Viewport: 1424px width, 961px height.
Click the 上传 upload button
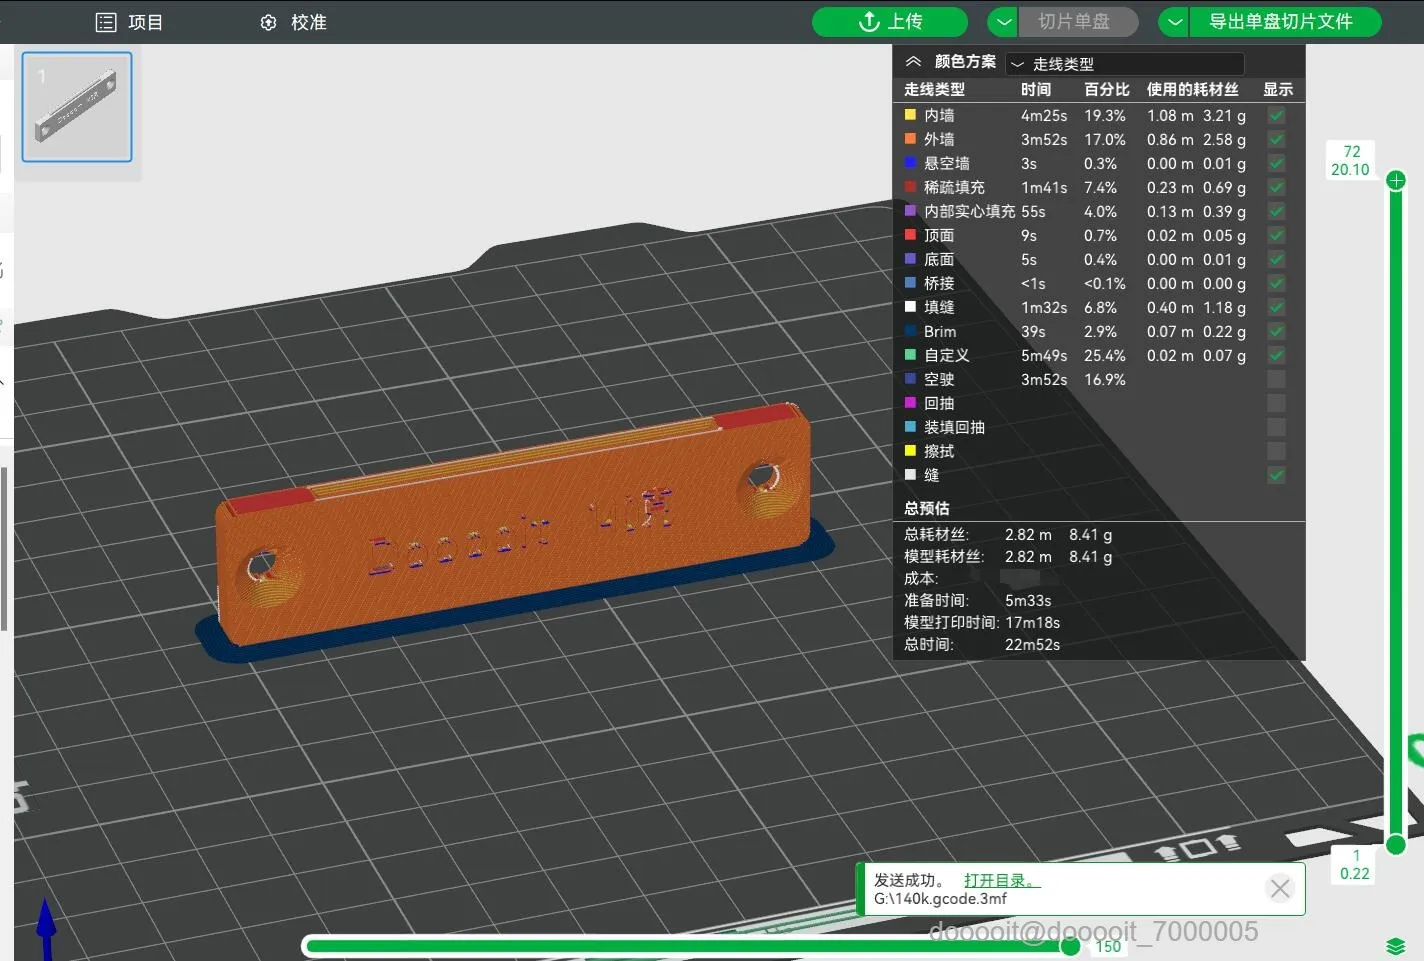[890, 22]
